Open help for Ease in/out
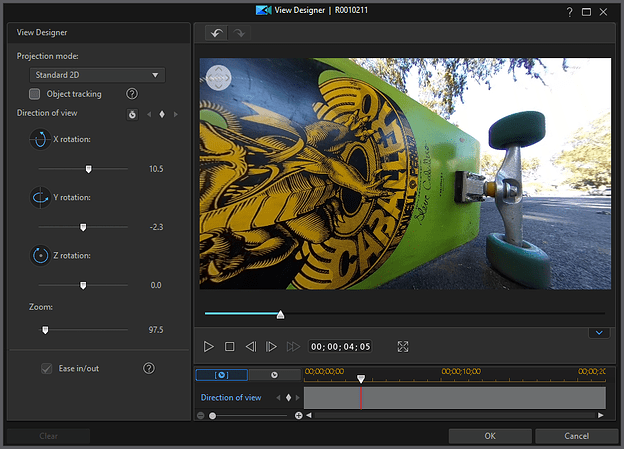 click(x=149, y=368)
